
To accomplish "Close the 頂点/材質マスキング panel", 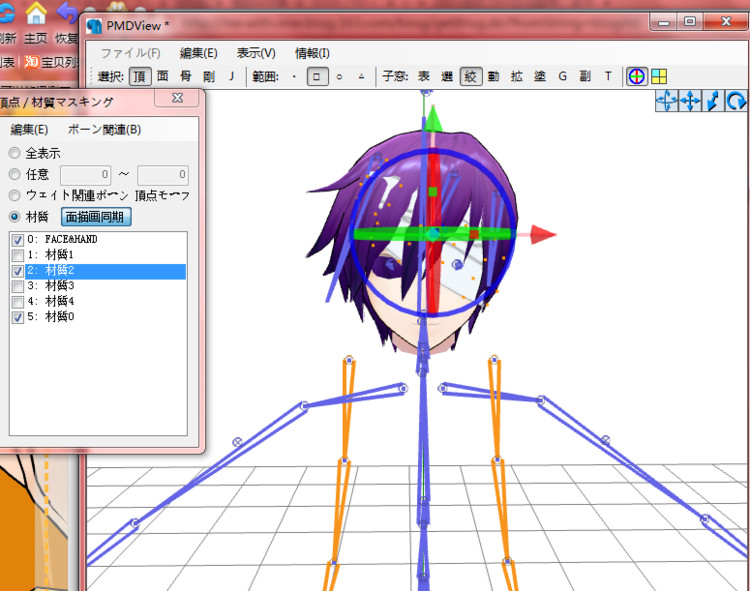I will pos(177,98).
